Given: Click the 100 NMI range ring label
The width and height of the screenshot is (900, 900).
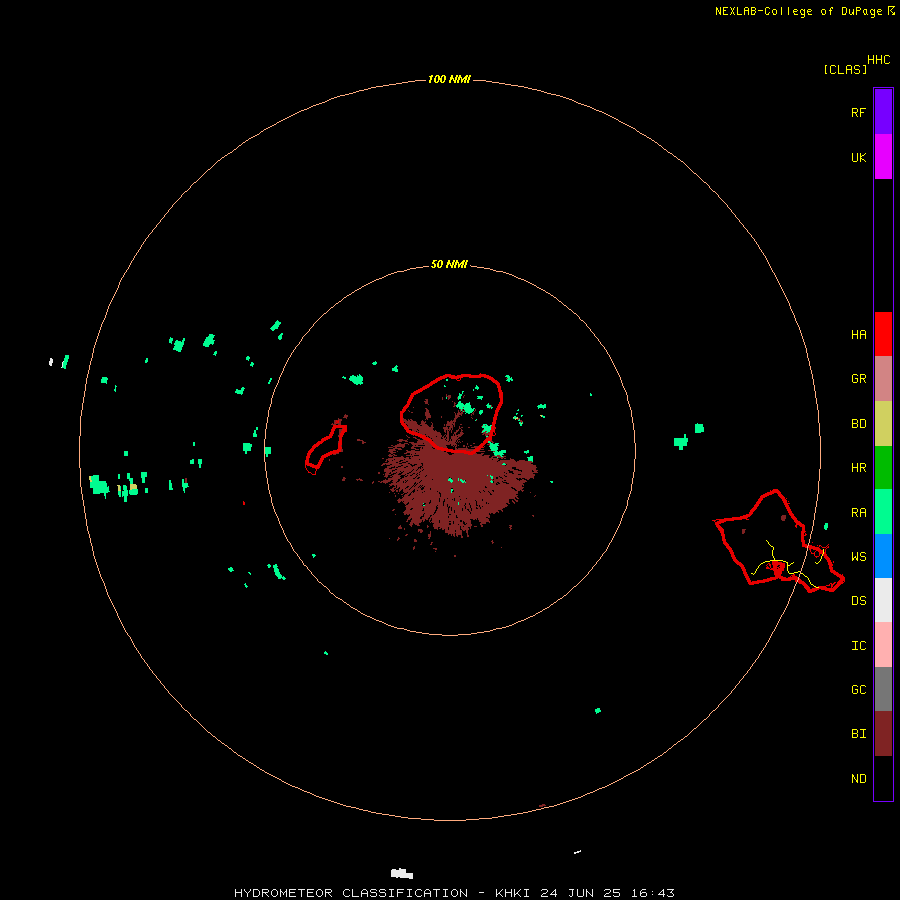Looking at the screenshot, I should click(449, 79).
